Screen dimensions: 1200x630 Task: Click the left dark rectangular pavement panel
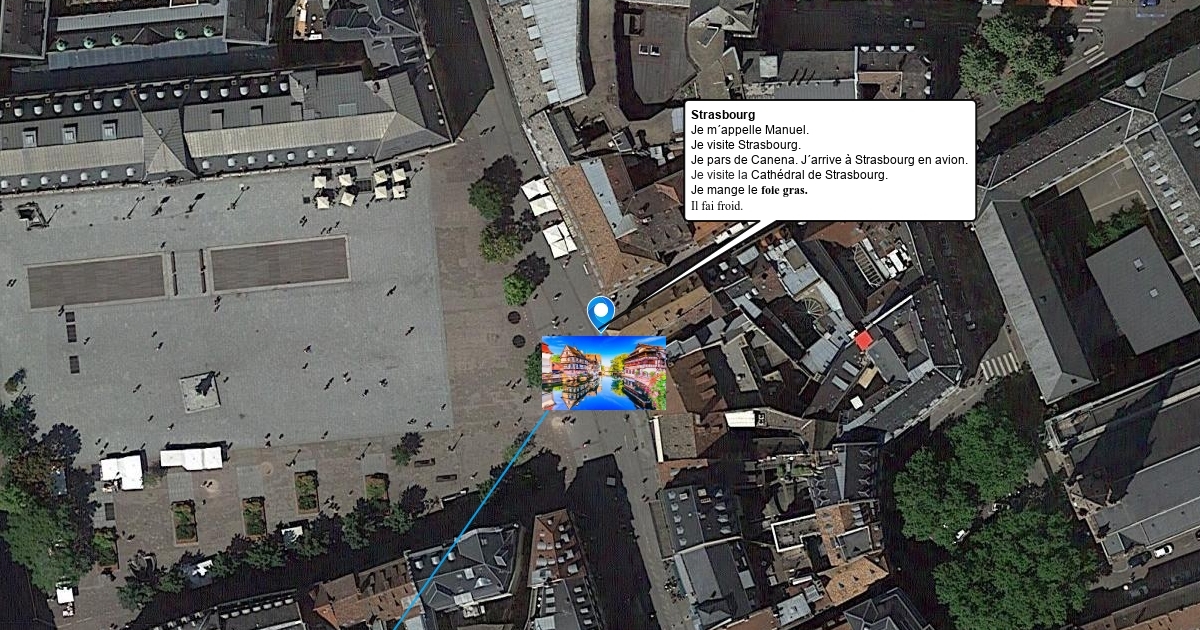coord(96,280)
